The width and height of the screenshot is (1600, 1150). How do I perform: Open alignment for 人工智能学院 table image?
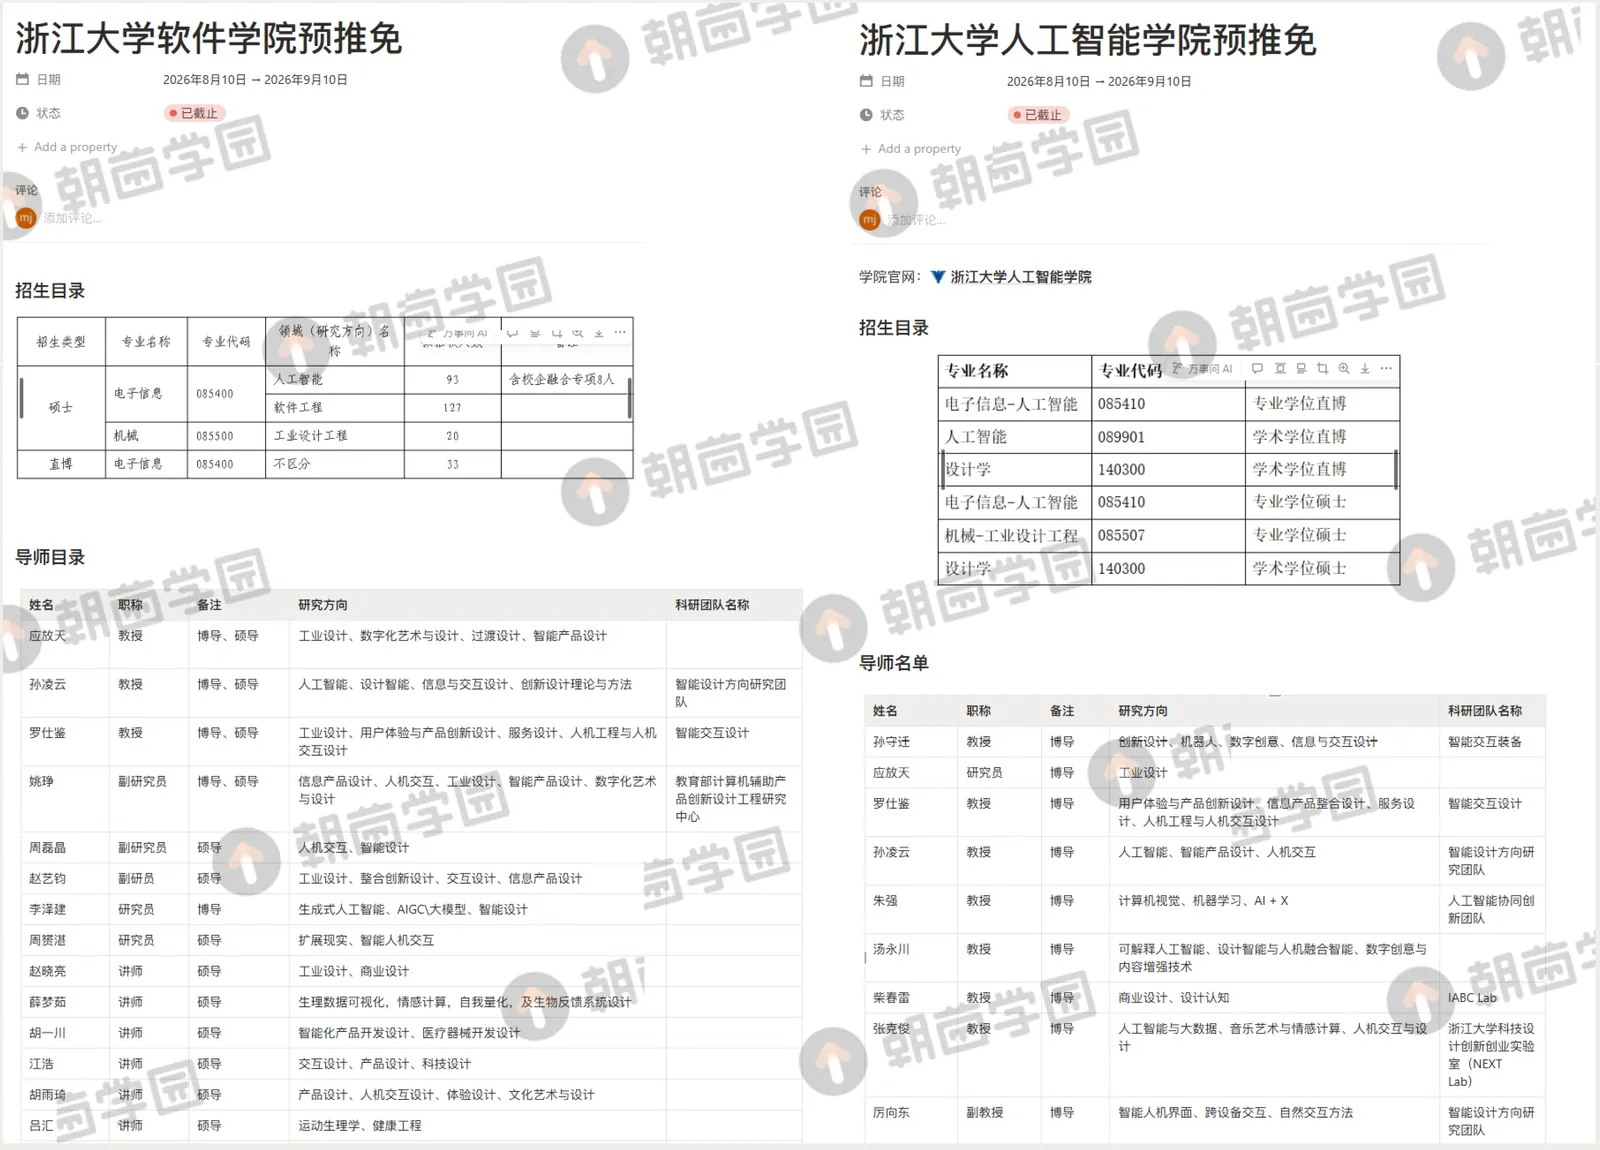pos(1280,369)
